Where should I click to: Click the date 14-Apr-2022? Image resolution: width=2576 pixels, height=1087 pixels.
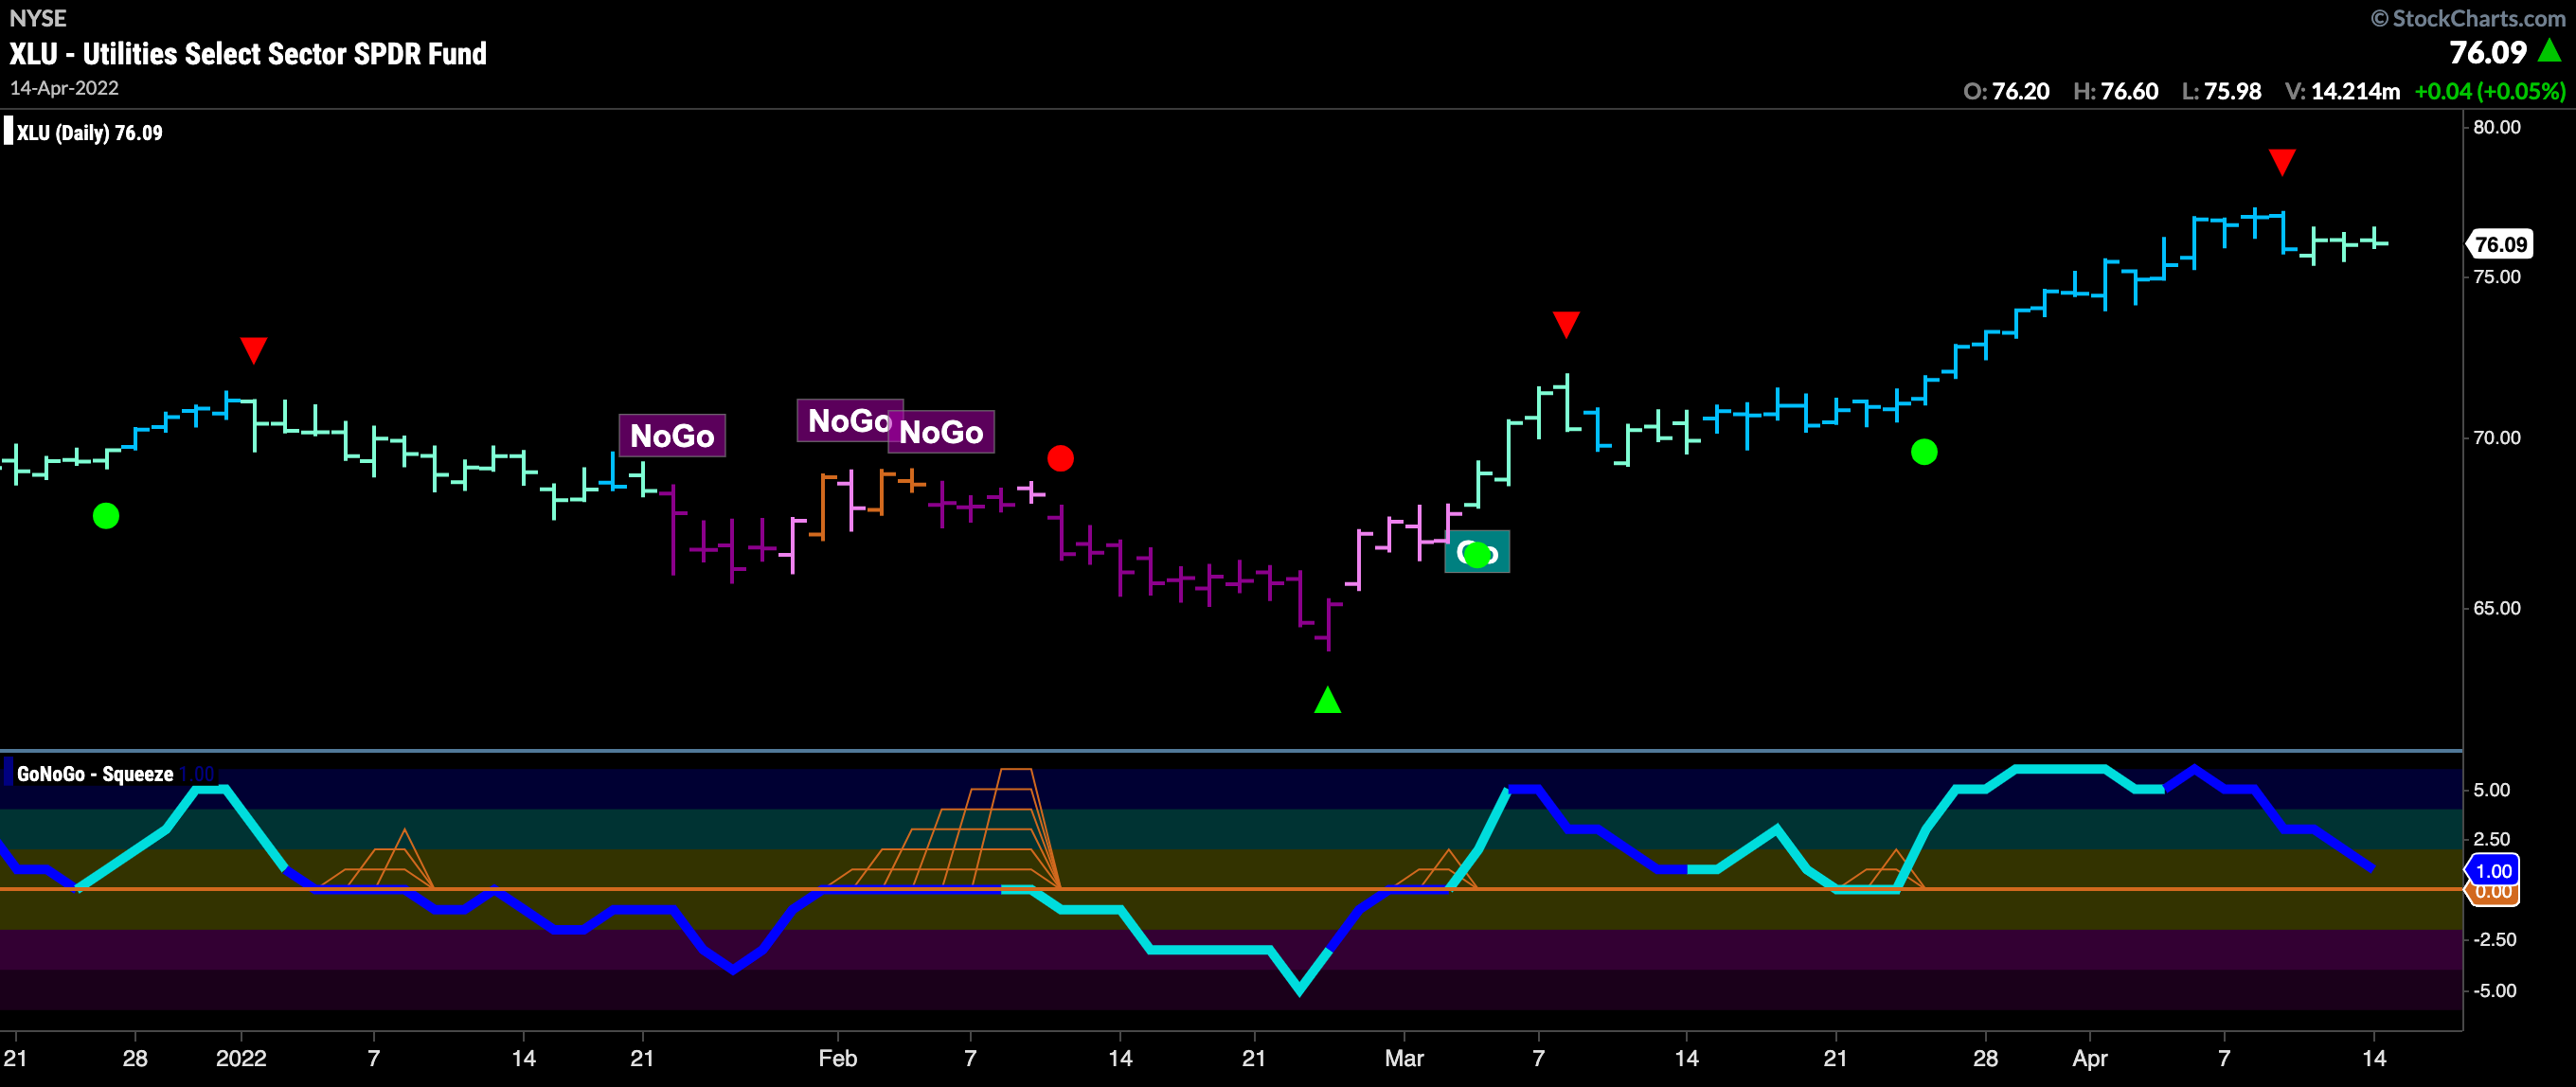[64, 88]
